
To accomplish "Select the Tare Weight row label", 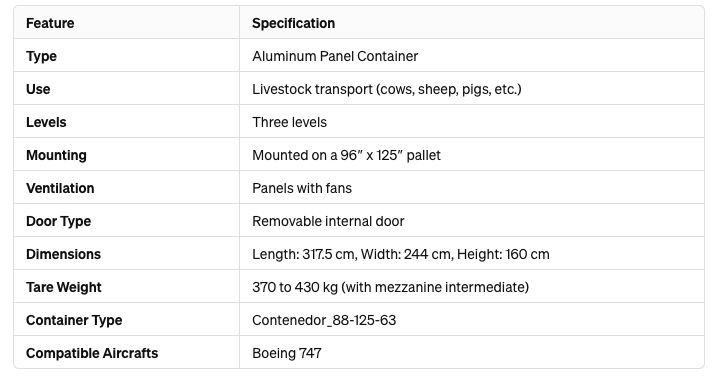I will coord(64,287).
